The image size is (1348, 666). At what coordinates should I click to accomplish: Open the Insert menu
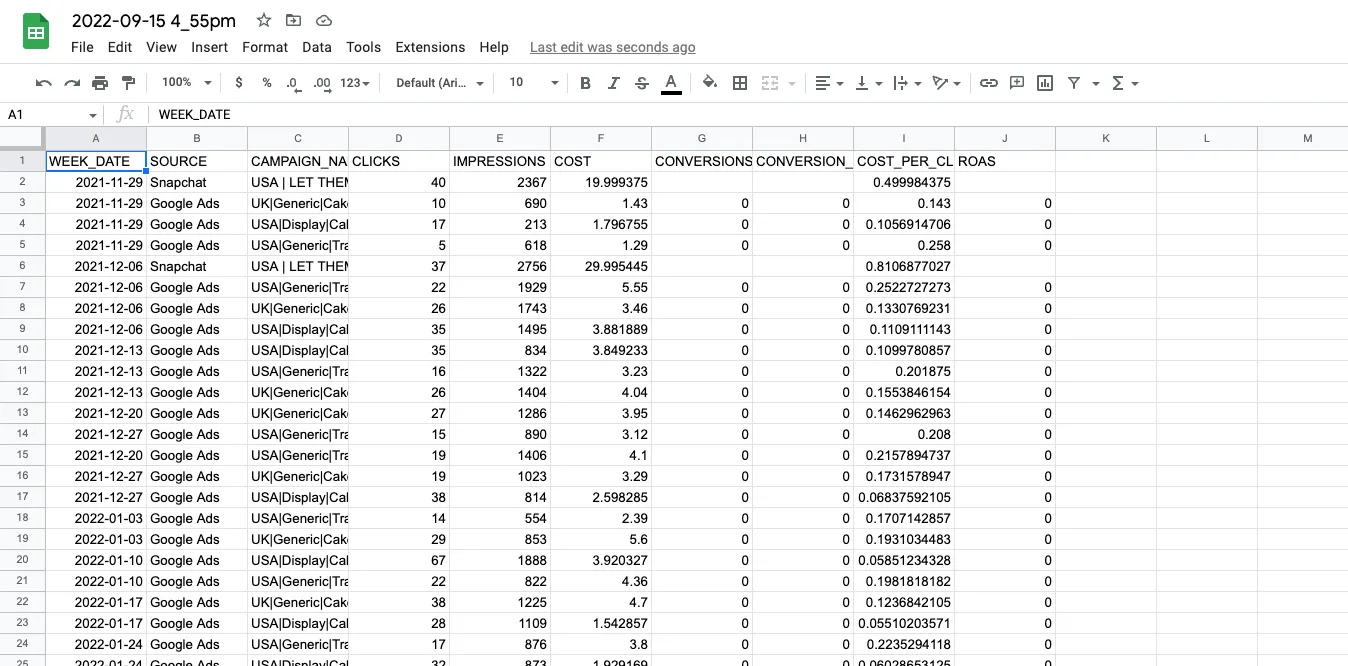click(210, 47)
